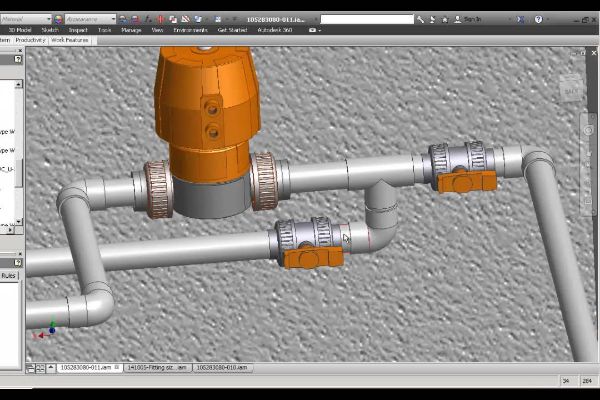Open the Sketch ribbon tab

tap(49, 30)
